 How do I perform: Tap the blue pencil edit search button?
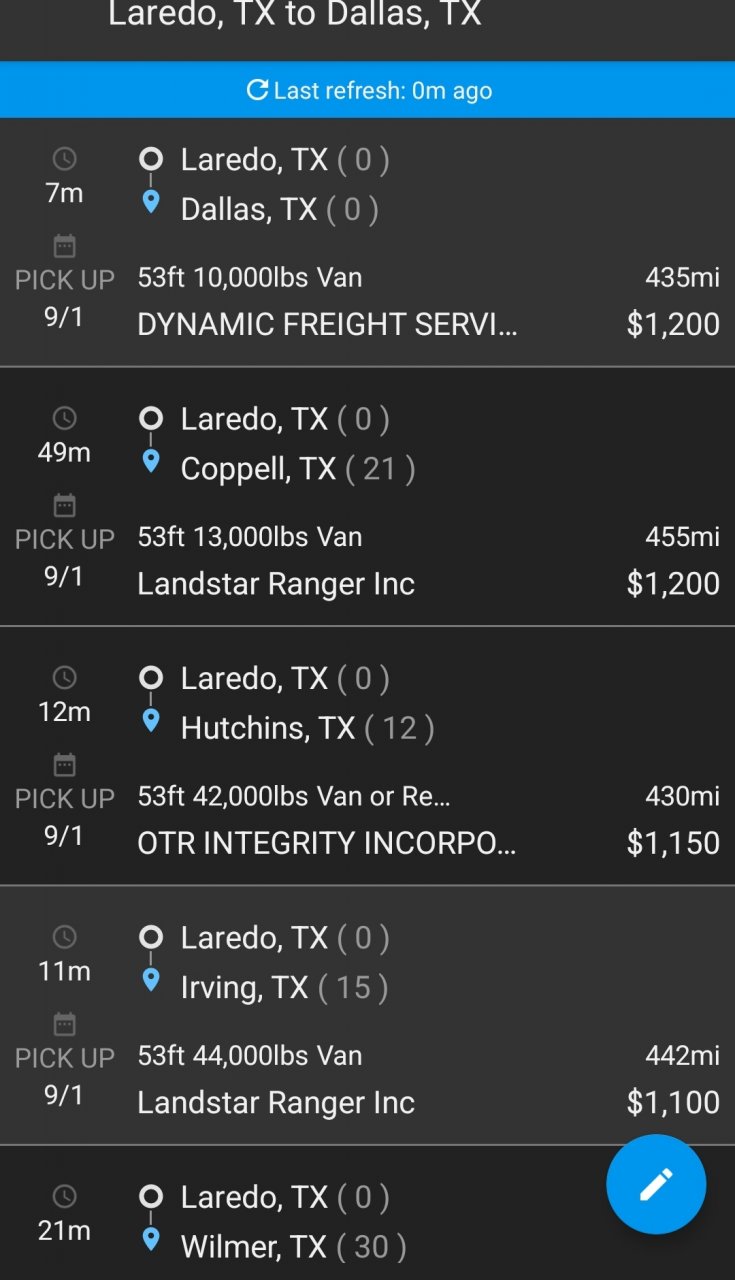[x=656, y=1184]
